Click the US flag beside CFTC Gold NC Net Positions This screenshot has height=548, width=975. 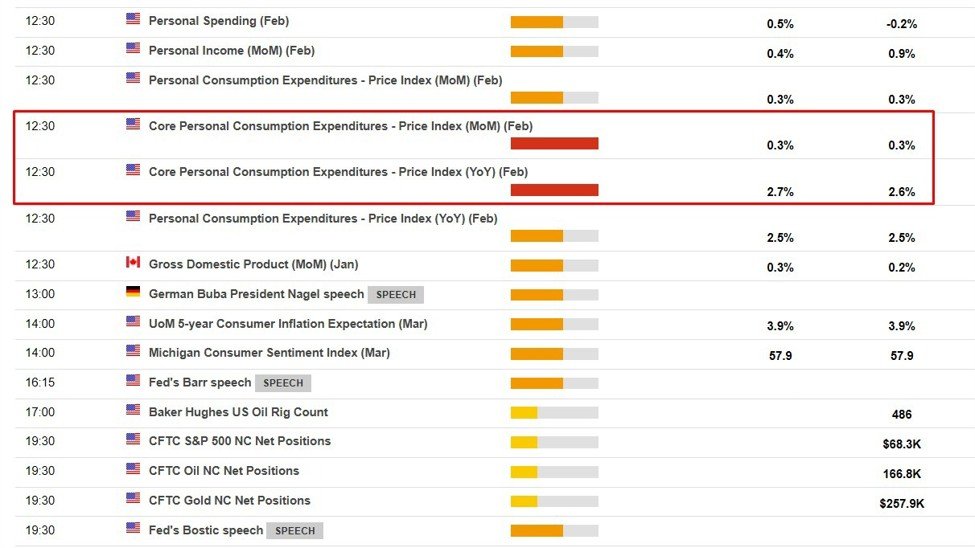click(x=133, y=498)
